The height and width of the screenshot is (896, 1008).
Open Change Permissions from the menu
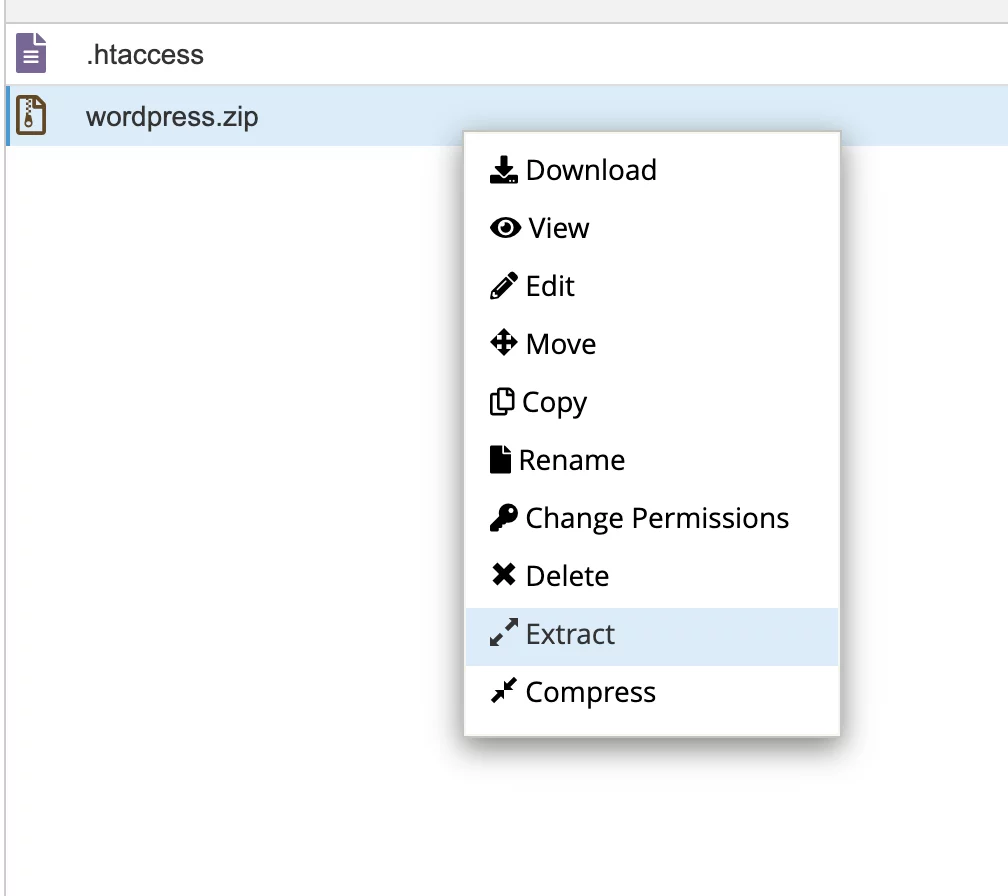652,518
